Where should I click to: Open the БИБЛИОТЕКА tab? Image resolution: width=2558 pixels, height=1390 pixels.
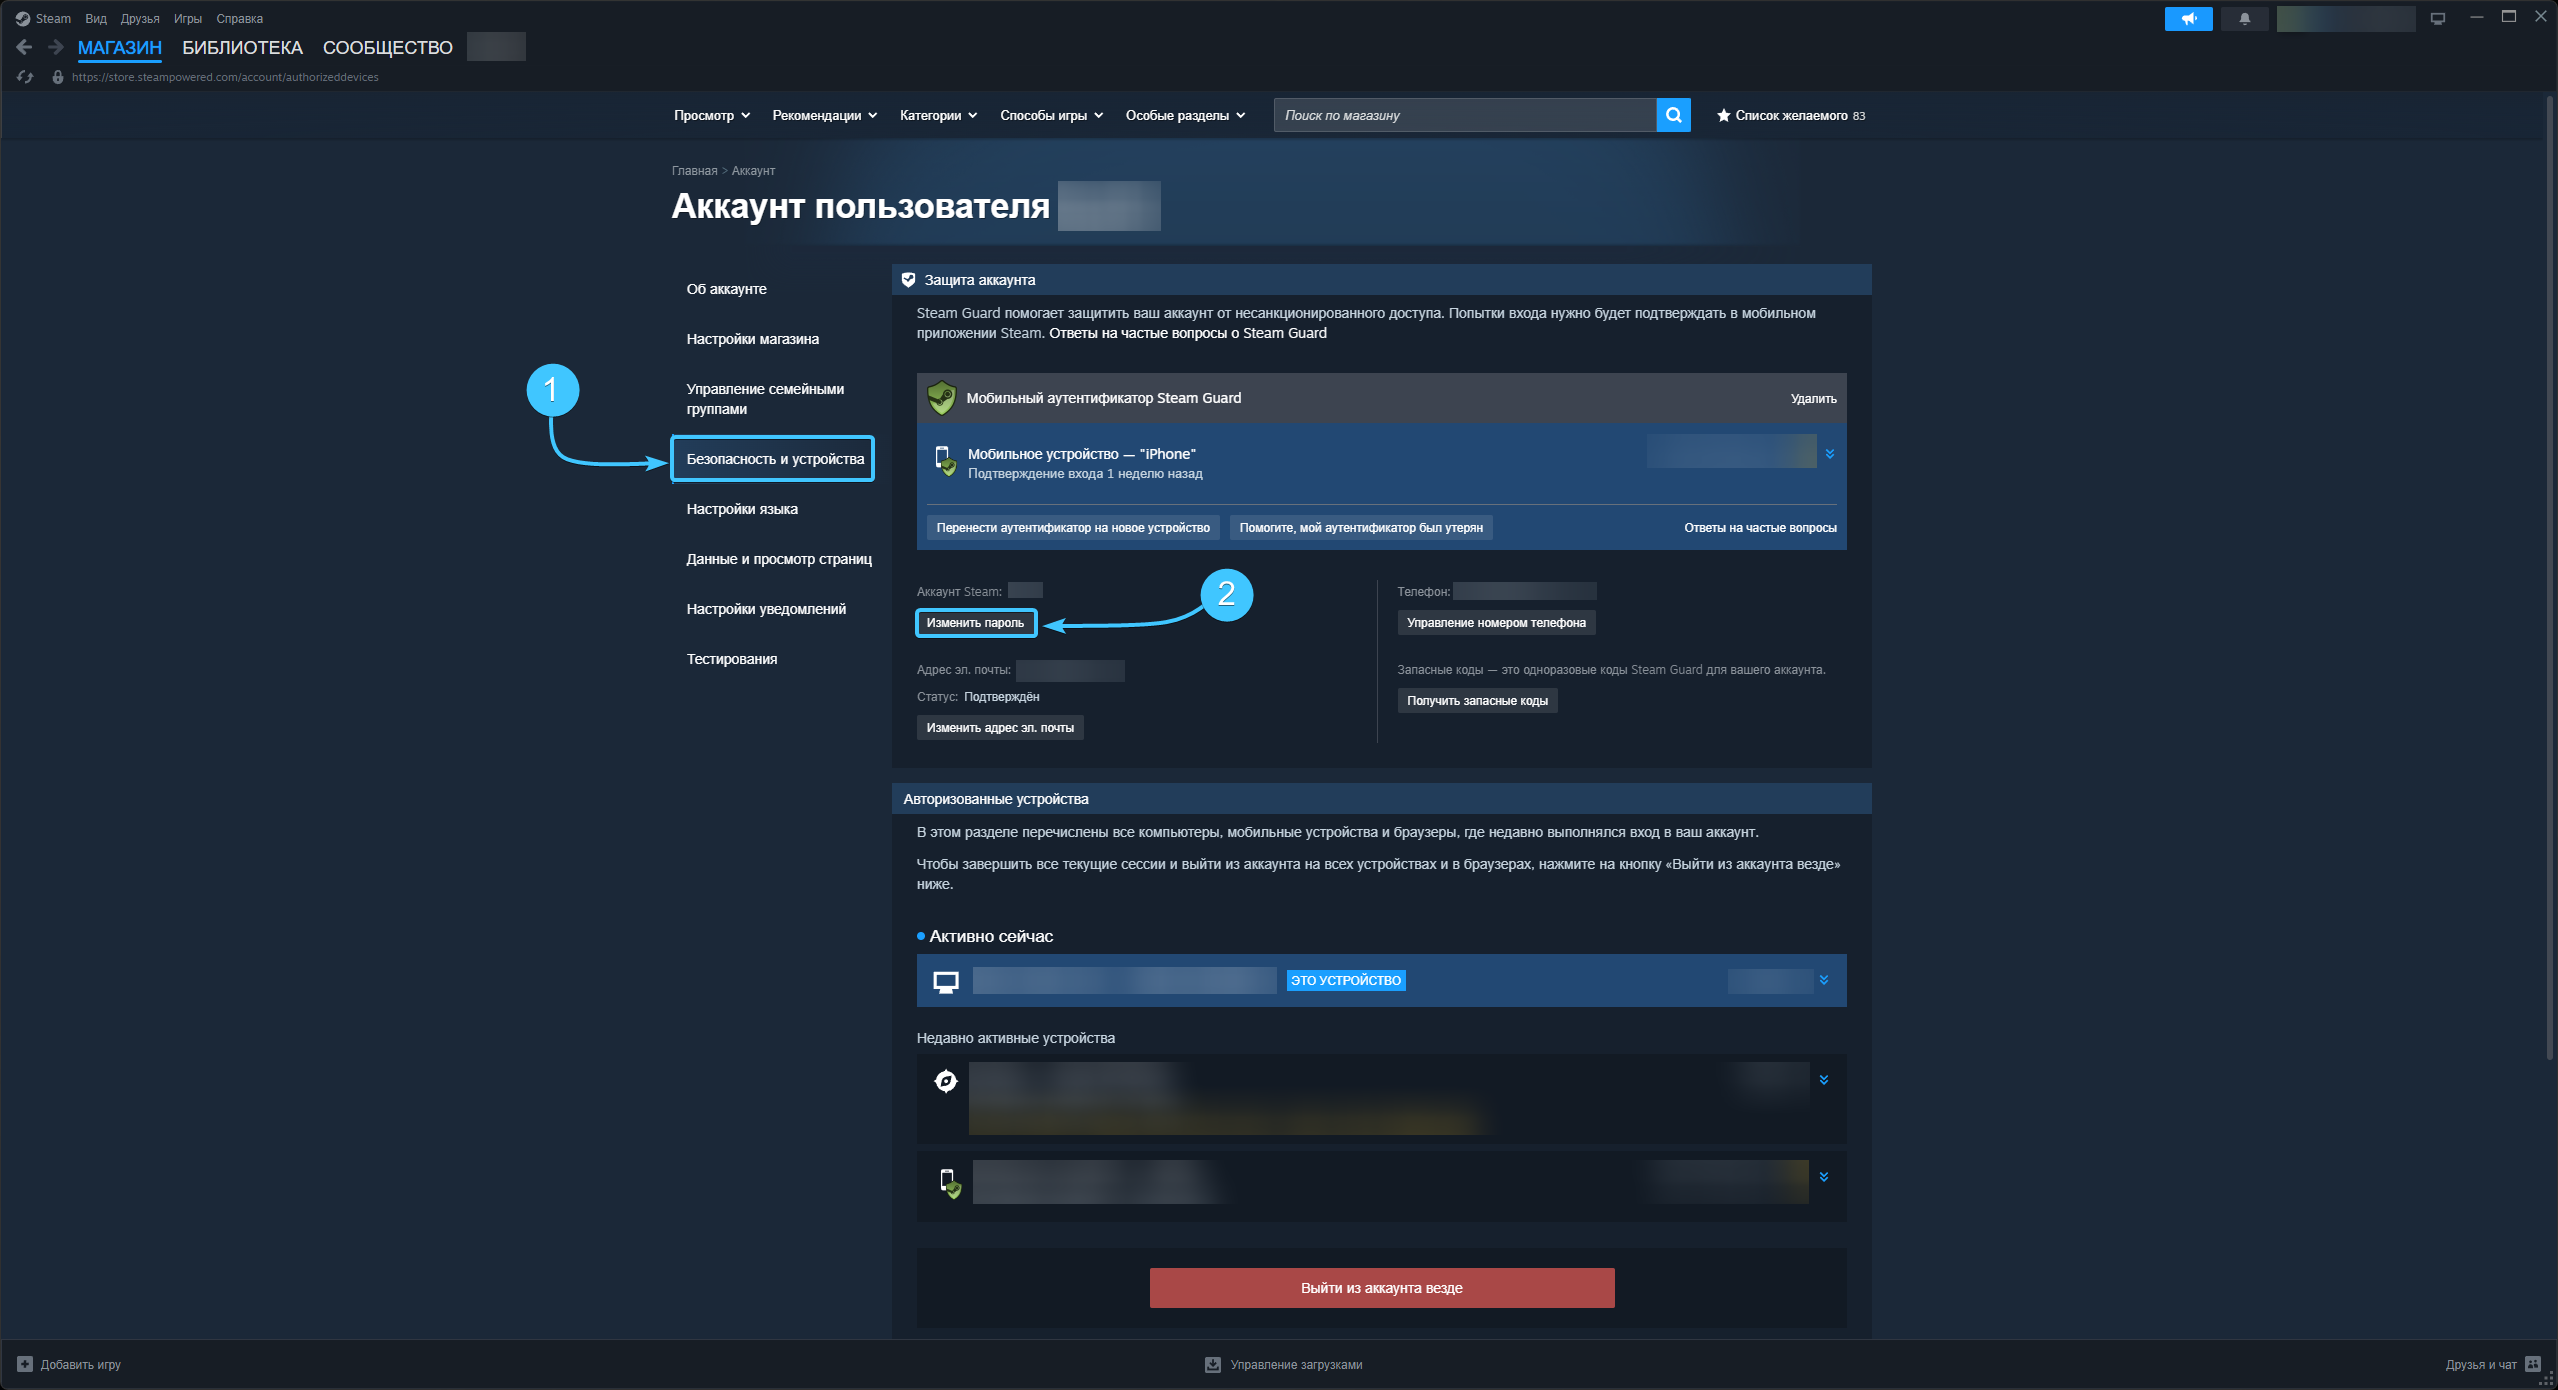(242, 47)
